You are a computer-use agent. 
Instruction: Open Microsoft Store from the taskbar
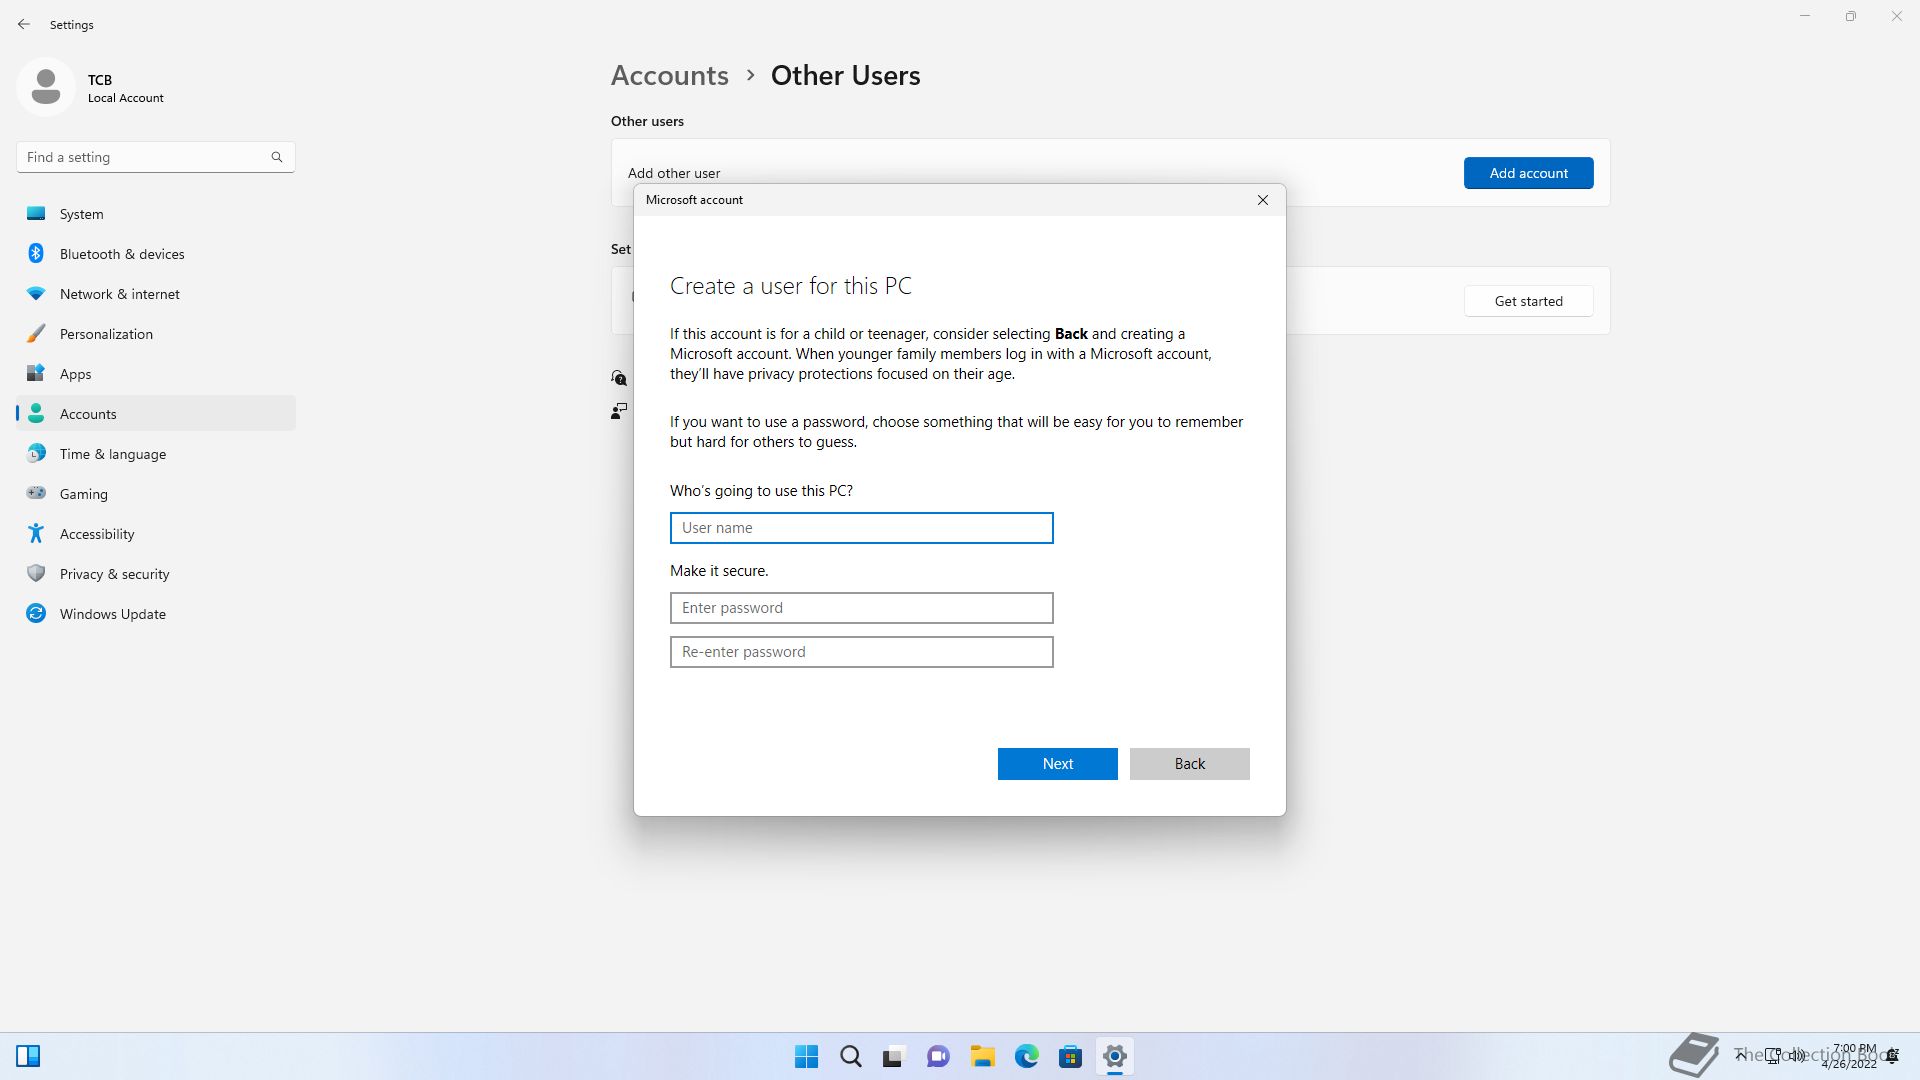click(x=1070, y=1056)
